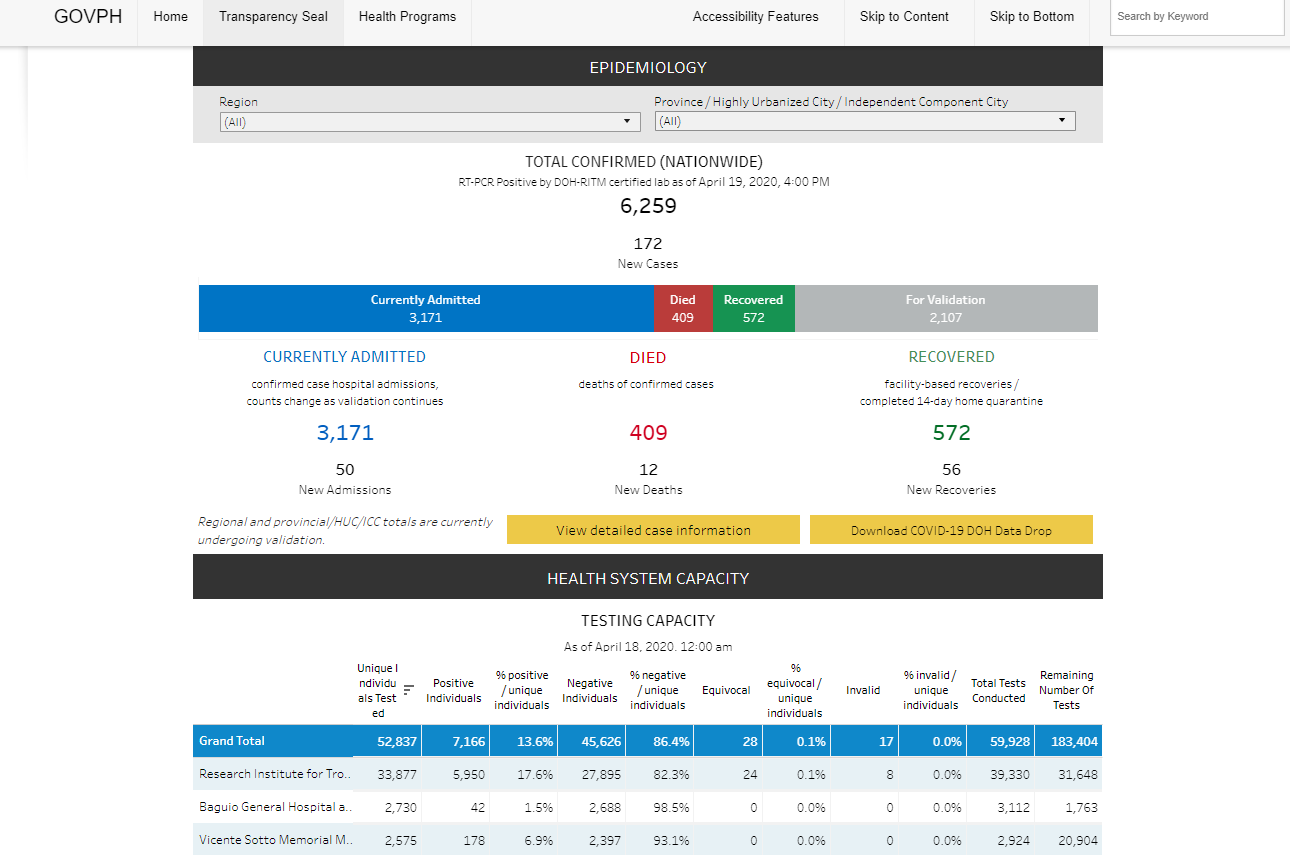Image resolution: width=1290 pixels, height=855 pixels.
Task: Click the Search by Keyword field
Action: point(1196,17)
